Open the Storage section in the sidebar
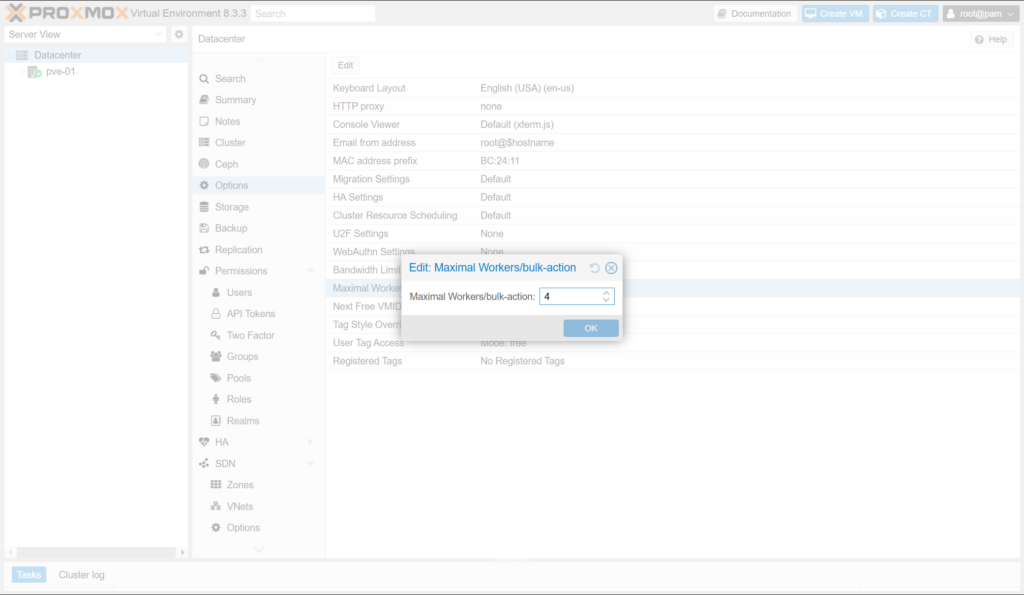1024x595 pixels. tap(231, 207)
